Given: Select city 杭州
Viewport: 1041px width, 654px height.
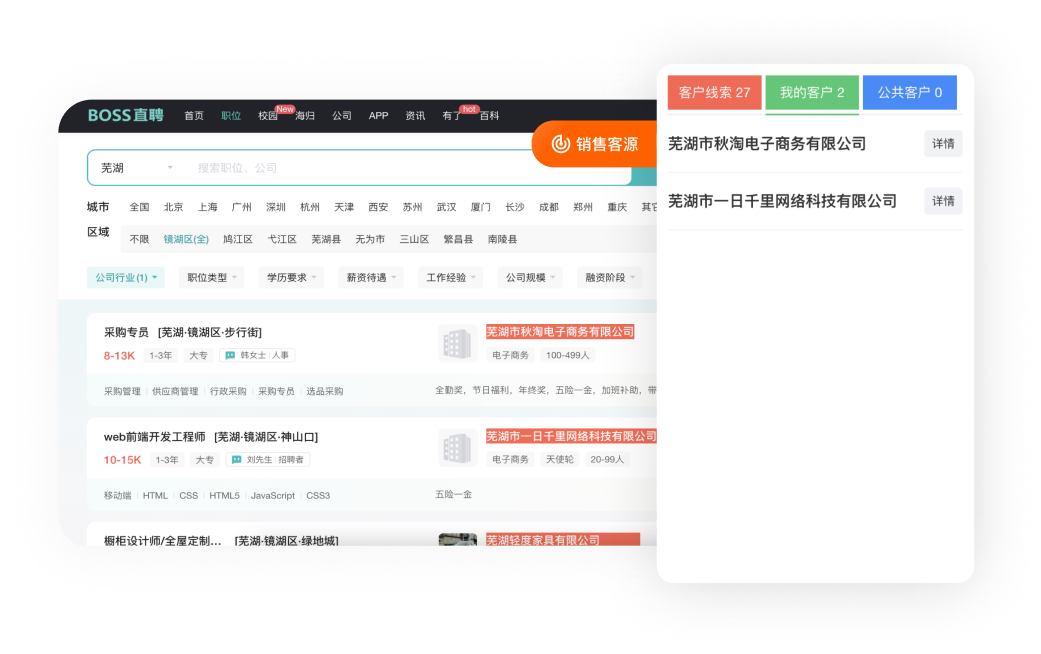Looking at the screenshot, I should click(310, 207).
